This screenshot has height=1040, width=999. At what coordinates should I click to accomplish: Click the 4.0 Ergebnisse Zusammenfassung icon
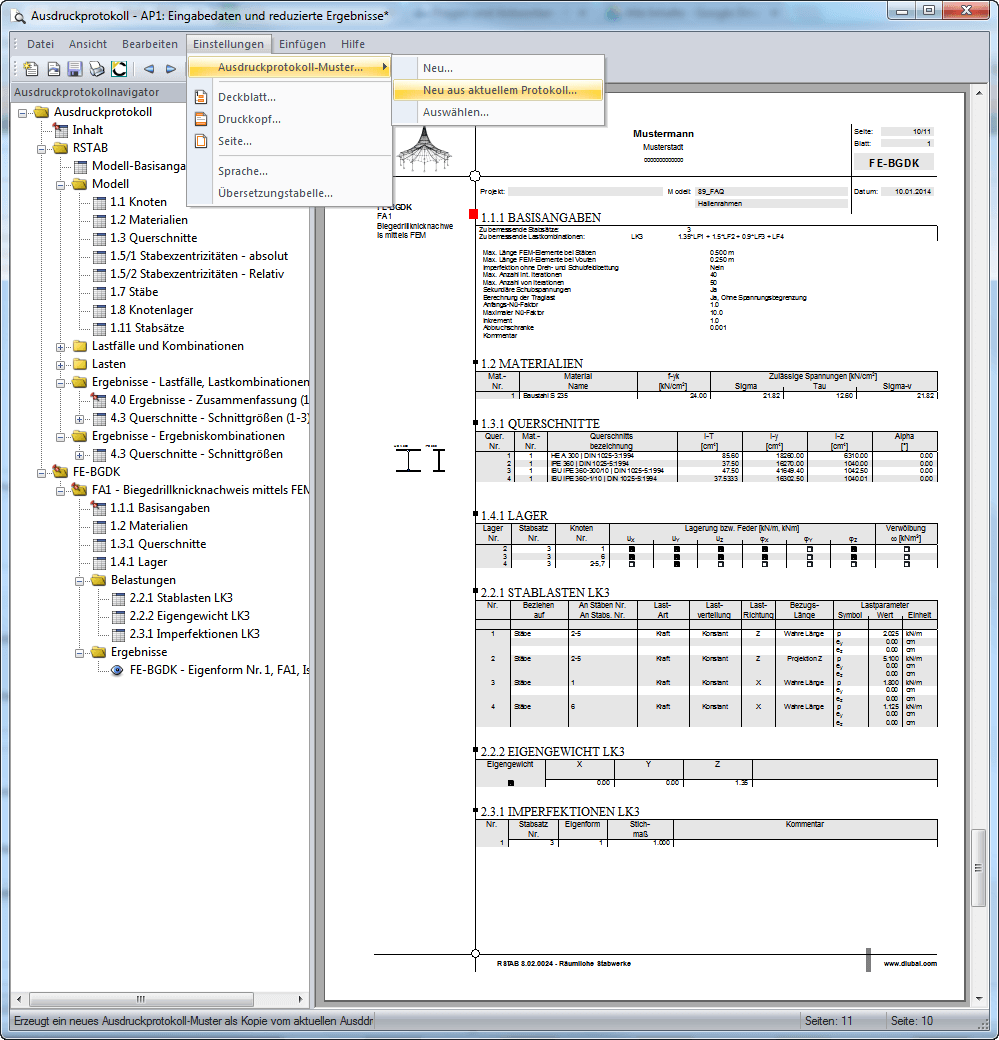(99, 400)
